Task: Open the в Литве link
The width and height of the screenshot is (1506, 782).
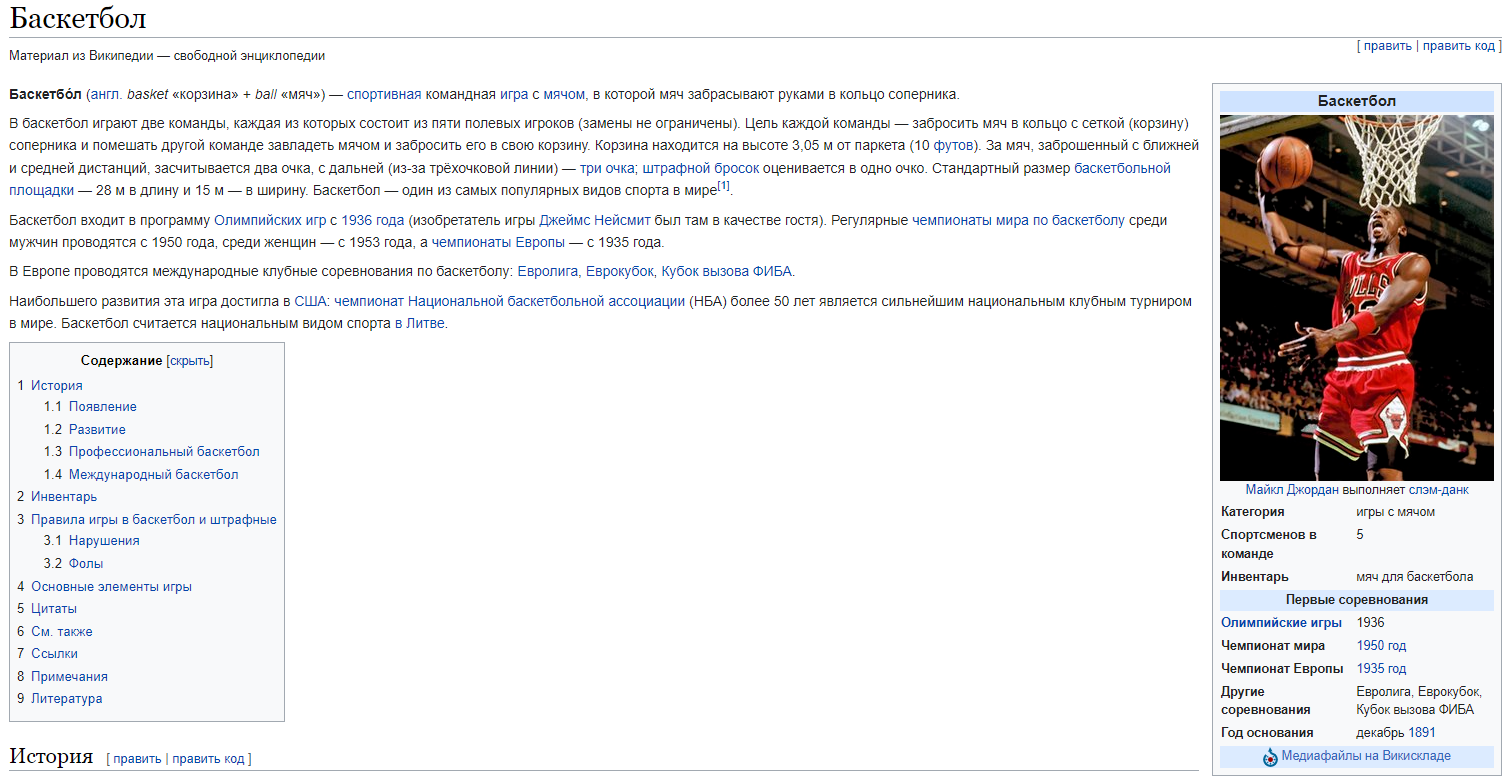Action: (420, 324)
